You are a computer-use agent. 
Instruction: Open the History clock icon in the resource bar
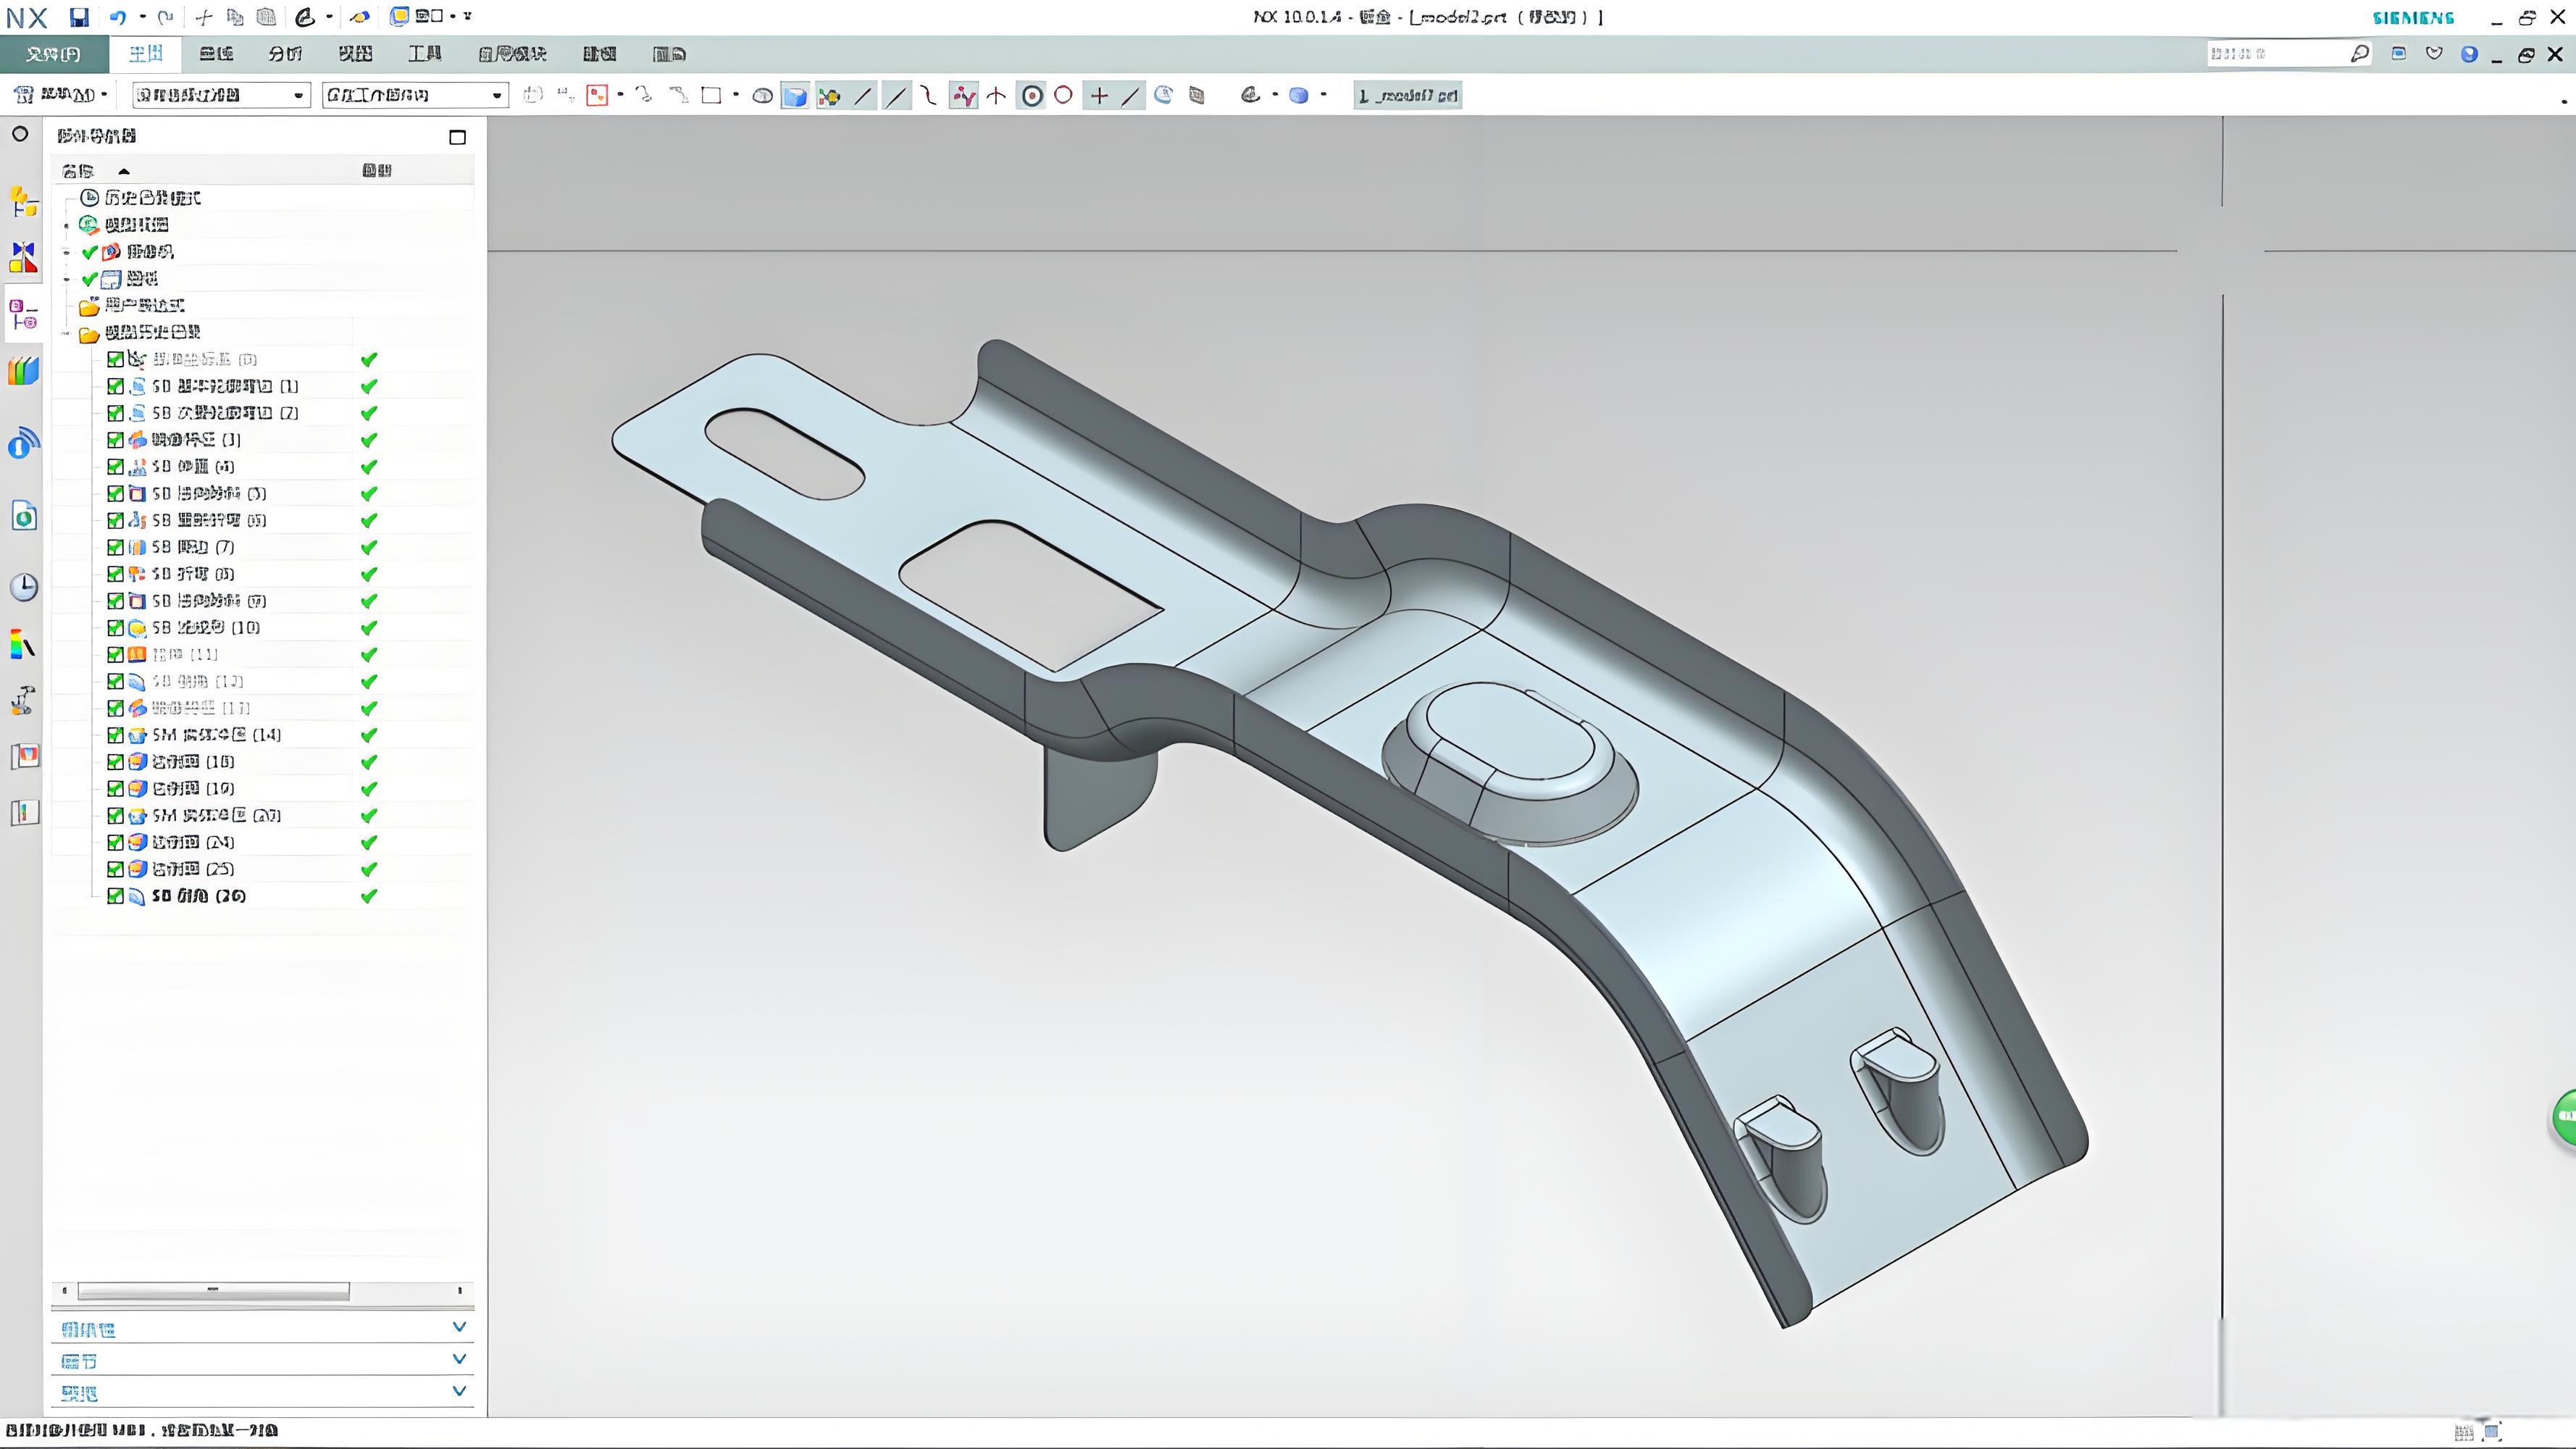[23, 586]
